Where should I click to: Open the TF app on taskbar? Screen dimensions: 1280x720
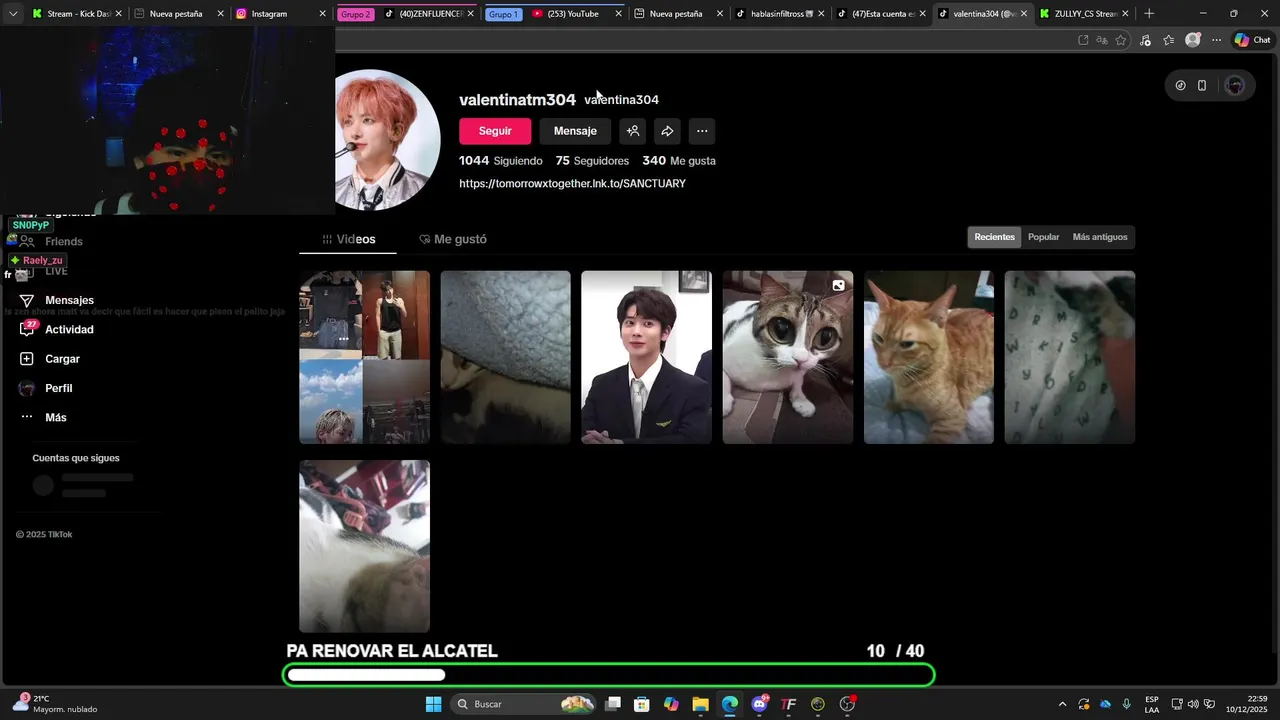[x=788, y=704]
